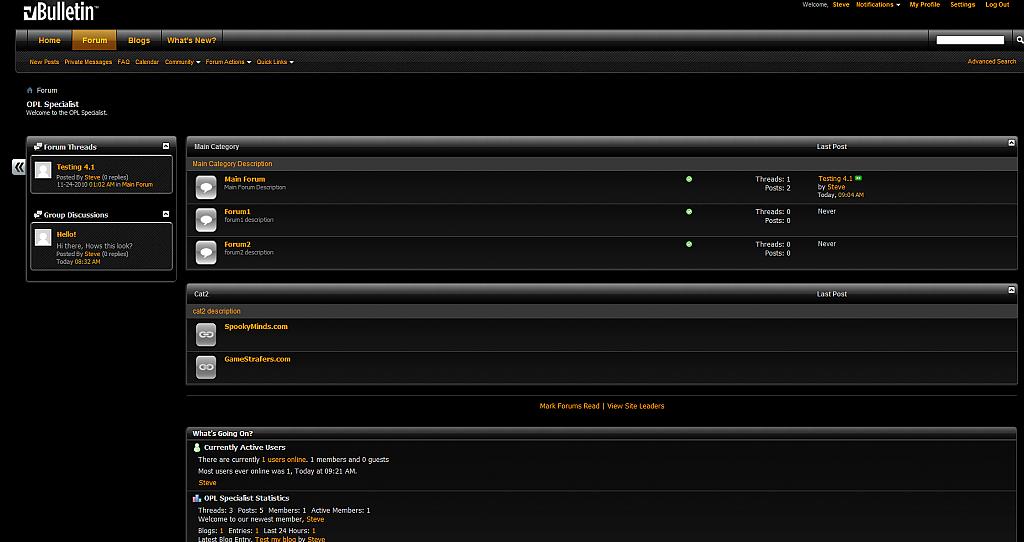
Task: Click inside the search input field
Action: point(969,40)
